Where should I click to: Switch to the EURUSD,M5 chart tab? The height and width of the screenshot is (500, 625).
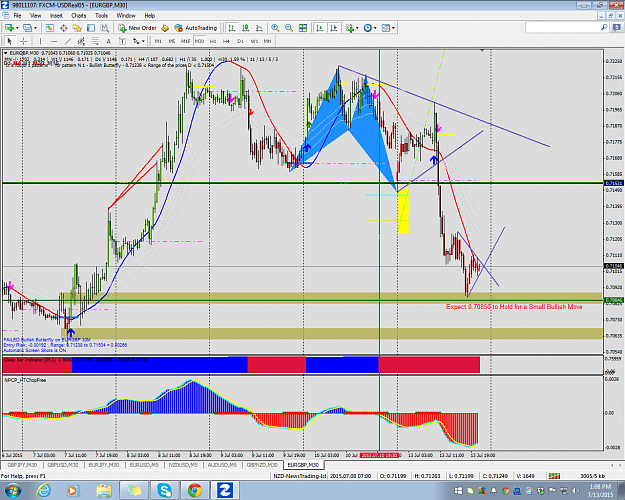[144, 465]
